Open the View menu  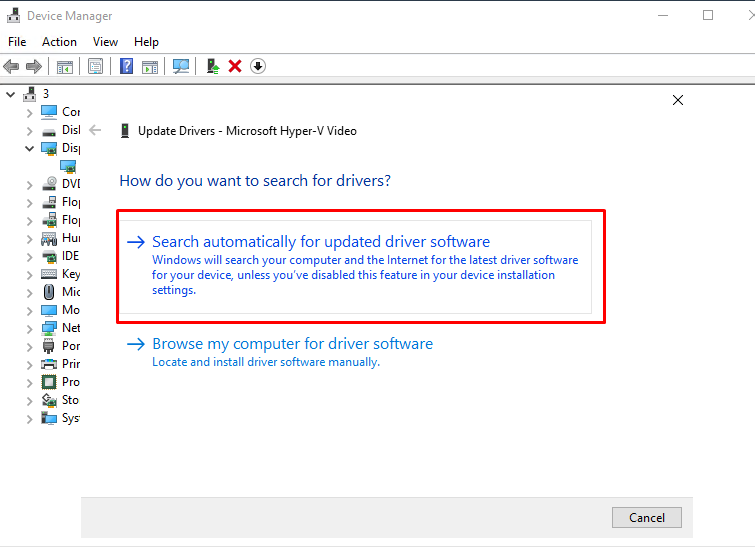[105, 42]
